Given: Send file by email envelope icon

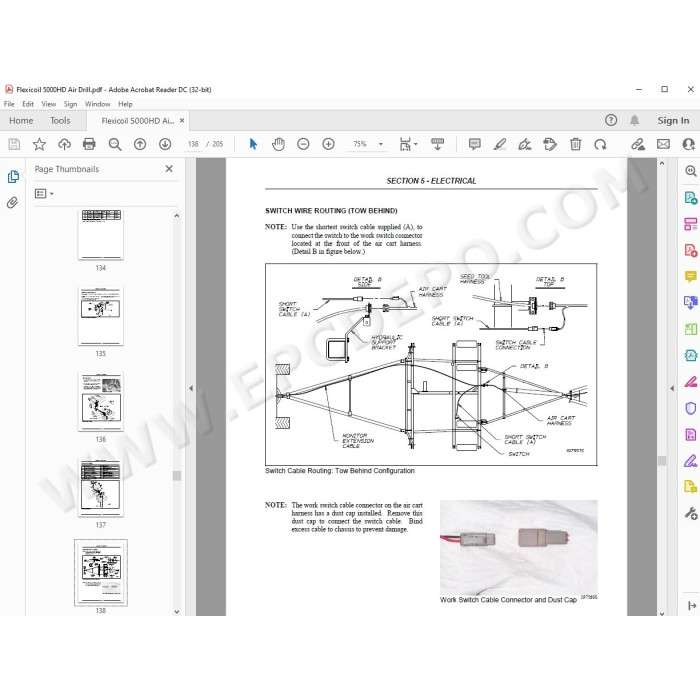Looking at the screenshot, I should (663, 144).
